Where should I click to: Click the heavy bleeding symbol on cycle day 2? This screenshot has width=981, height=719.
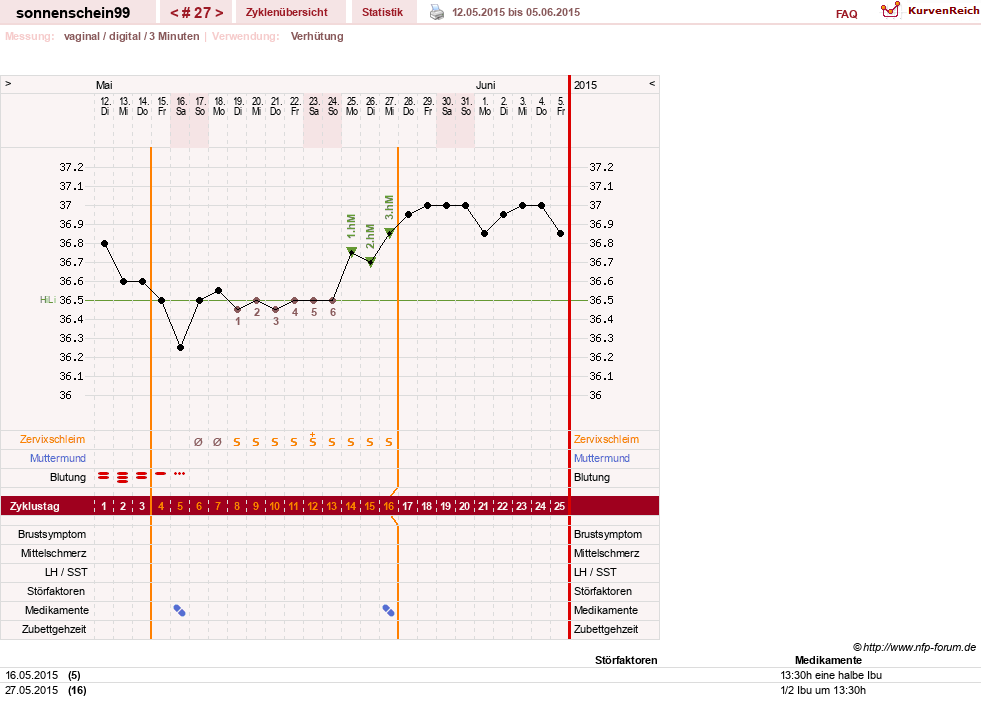(x=123, y=477)
